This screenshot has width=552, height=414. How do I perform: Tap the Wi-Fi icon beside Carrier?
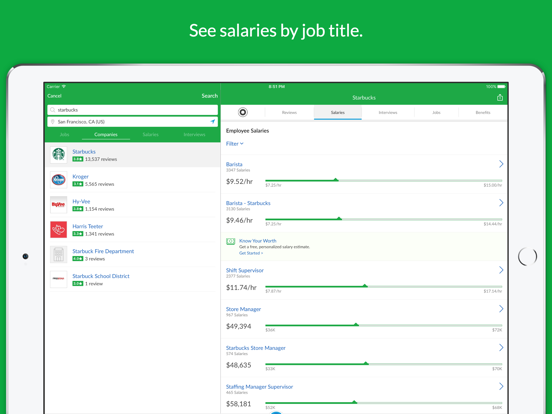click(64, 86)
